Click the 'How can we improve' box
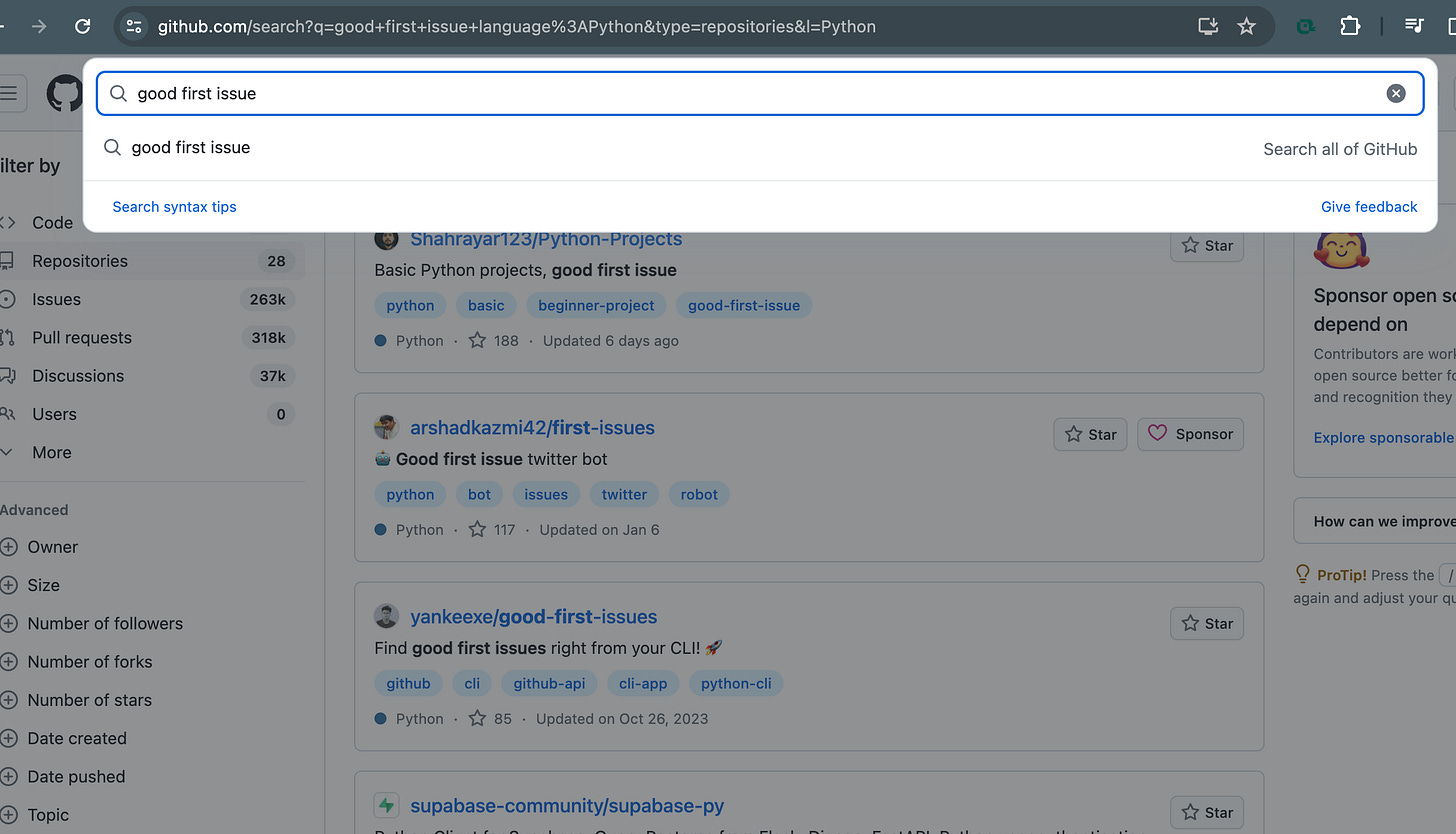Screen dimensions: 1456x834 1375,521
